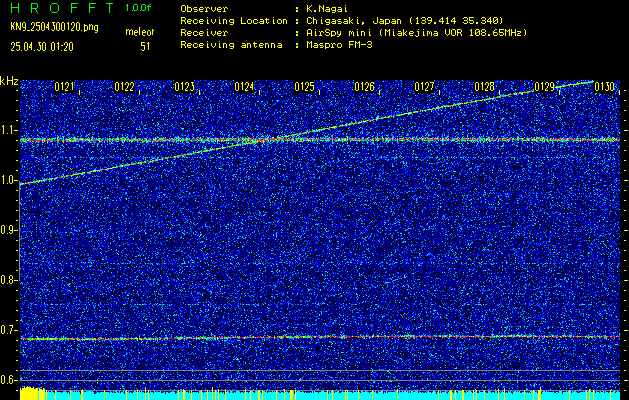Click the kHz axis unit label
This screenshot has height=400, width=629.
point(9,81)
